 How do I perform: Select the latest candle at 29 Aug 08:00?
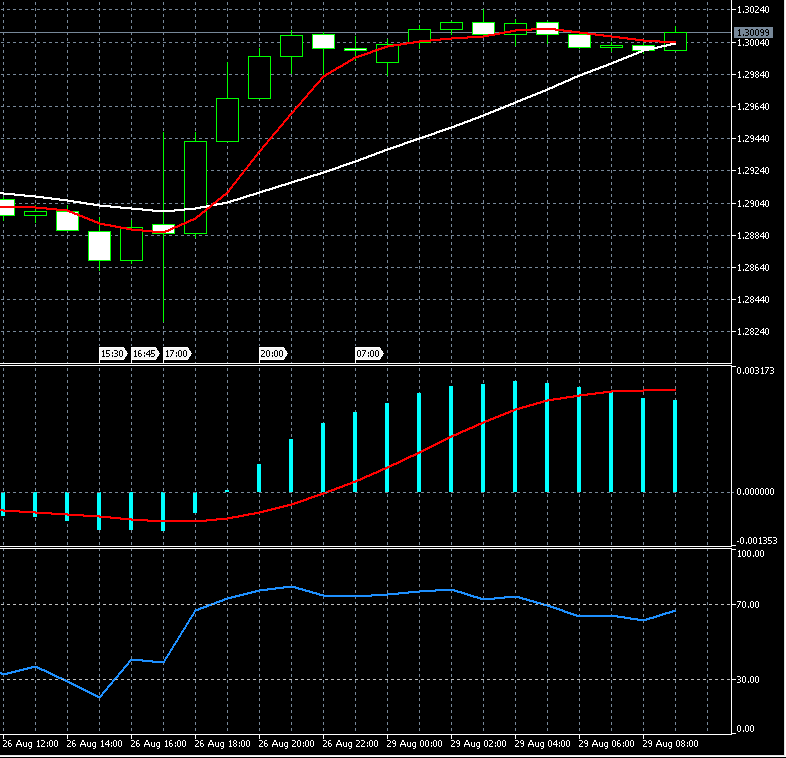pos(676,41)
